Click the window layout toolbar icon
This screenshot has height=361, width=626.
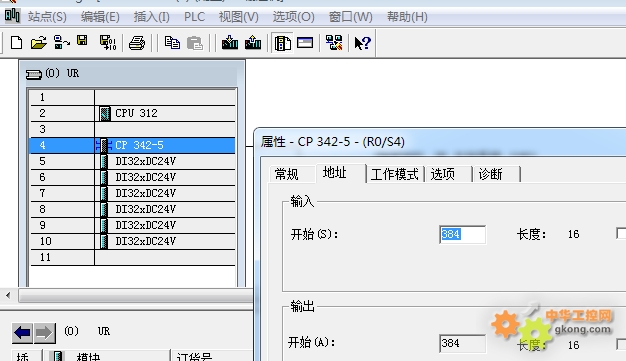(305, 42)
